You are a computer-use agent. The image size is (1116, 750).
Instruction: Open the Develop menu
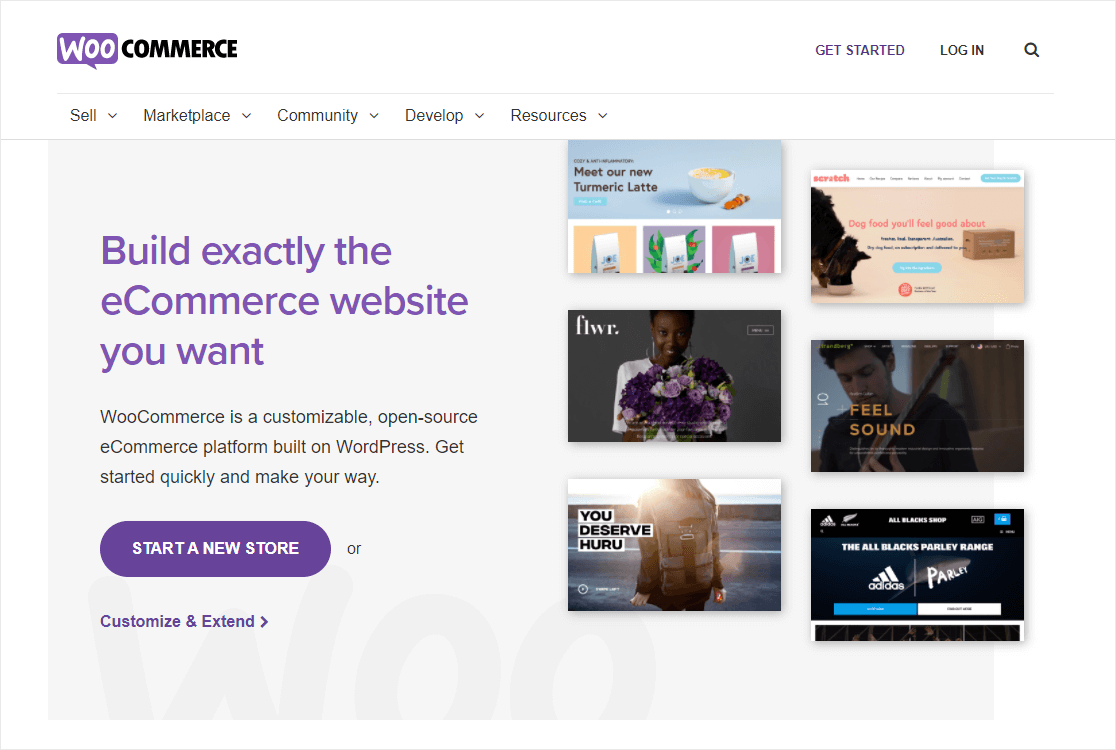pos(433,115)
